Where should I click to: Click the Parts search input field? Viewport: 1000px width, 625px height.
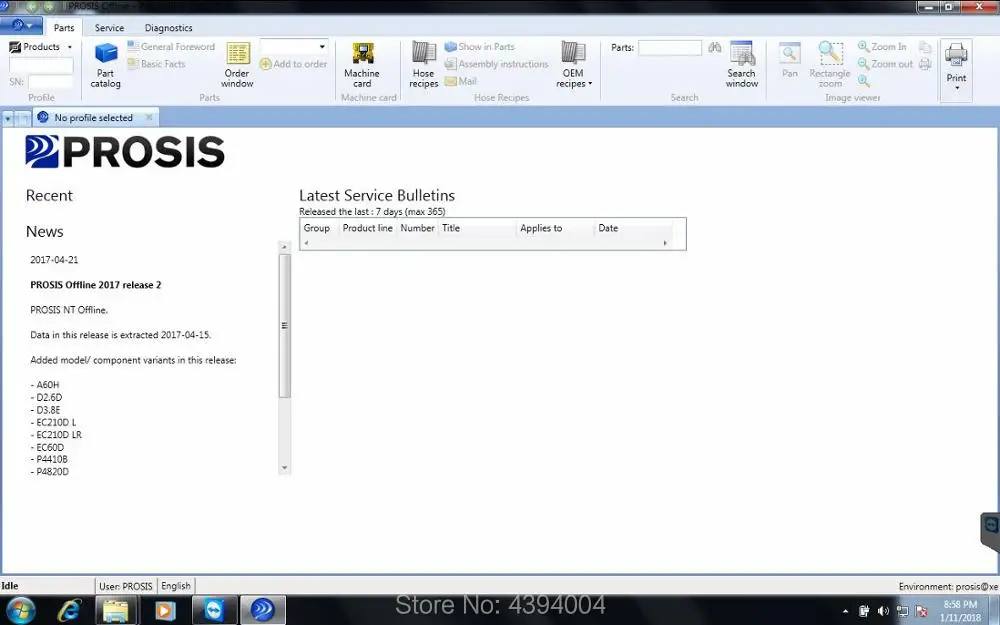click(670, 47)
